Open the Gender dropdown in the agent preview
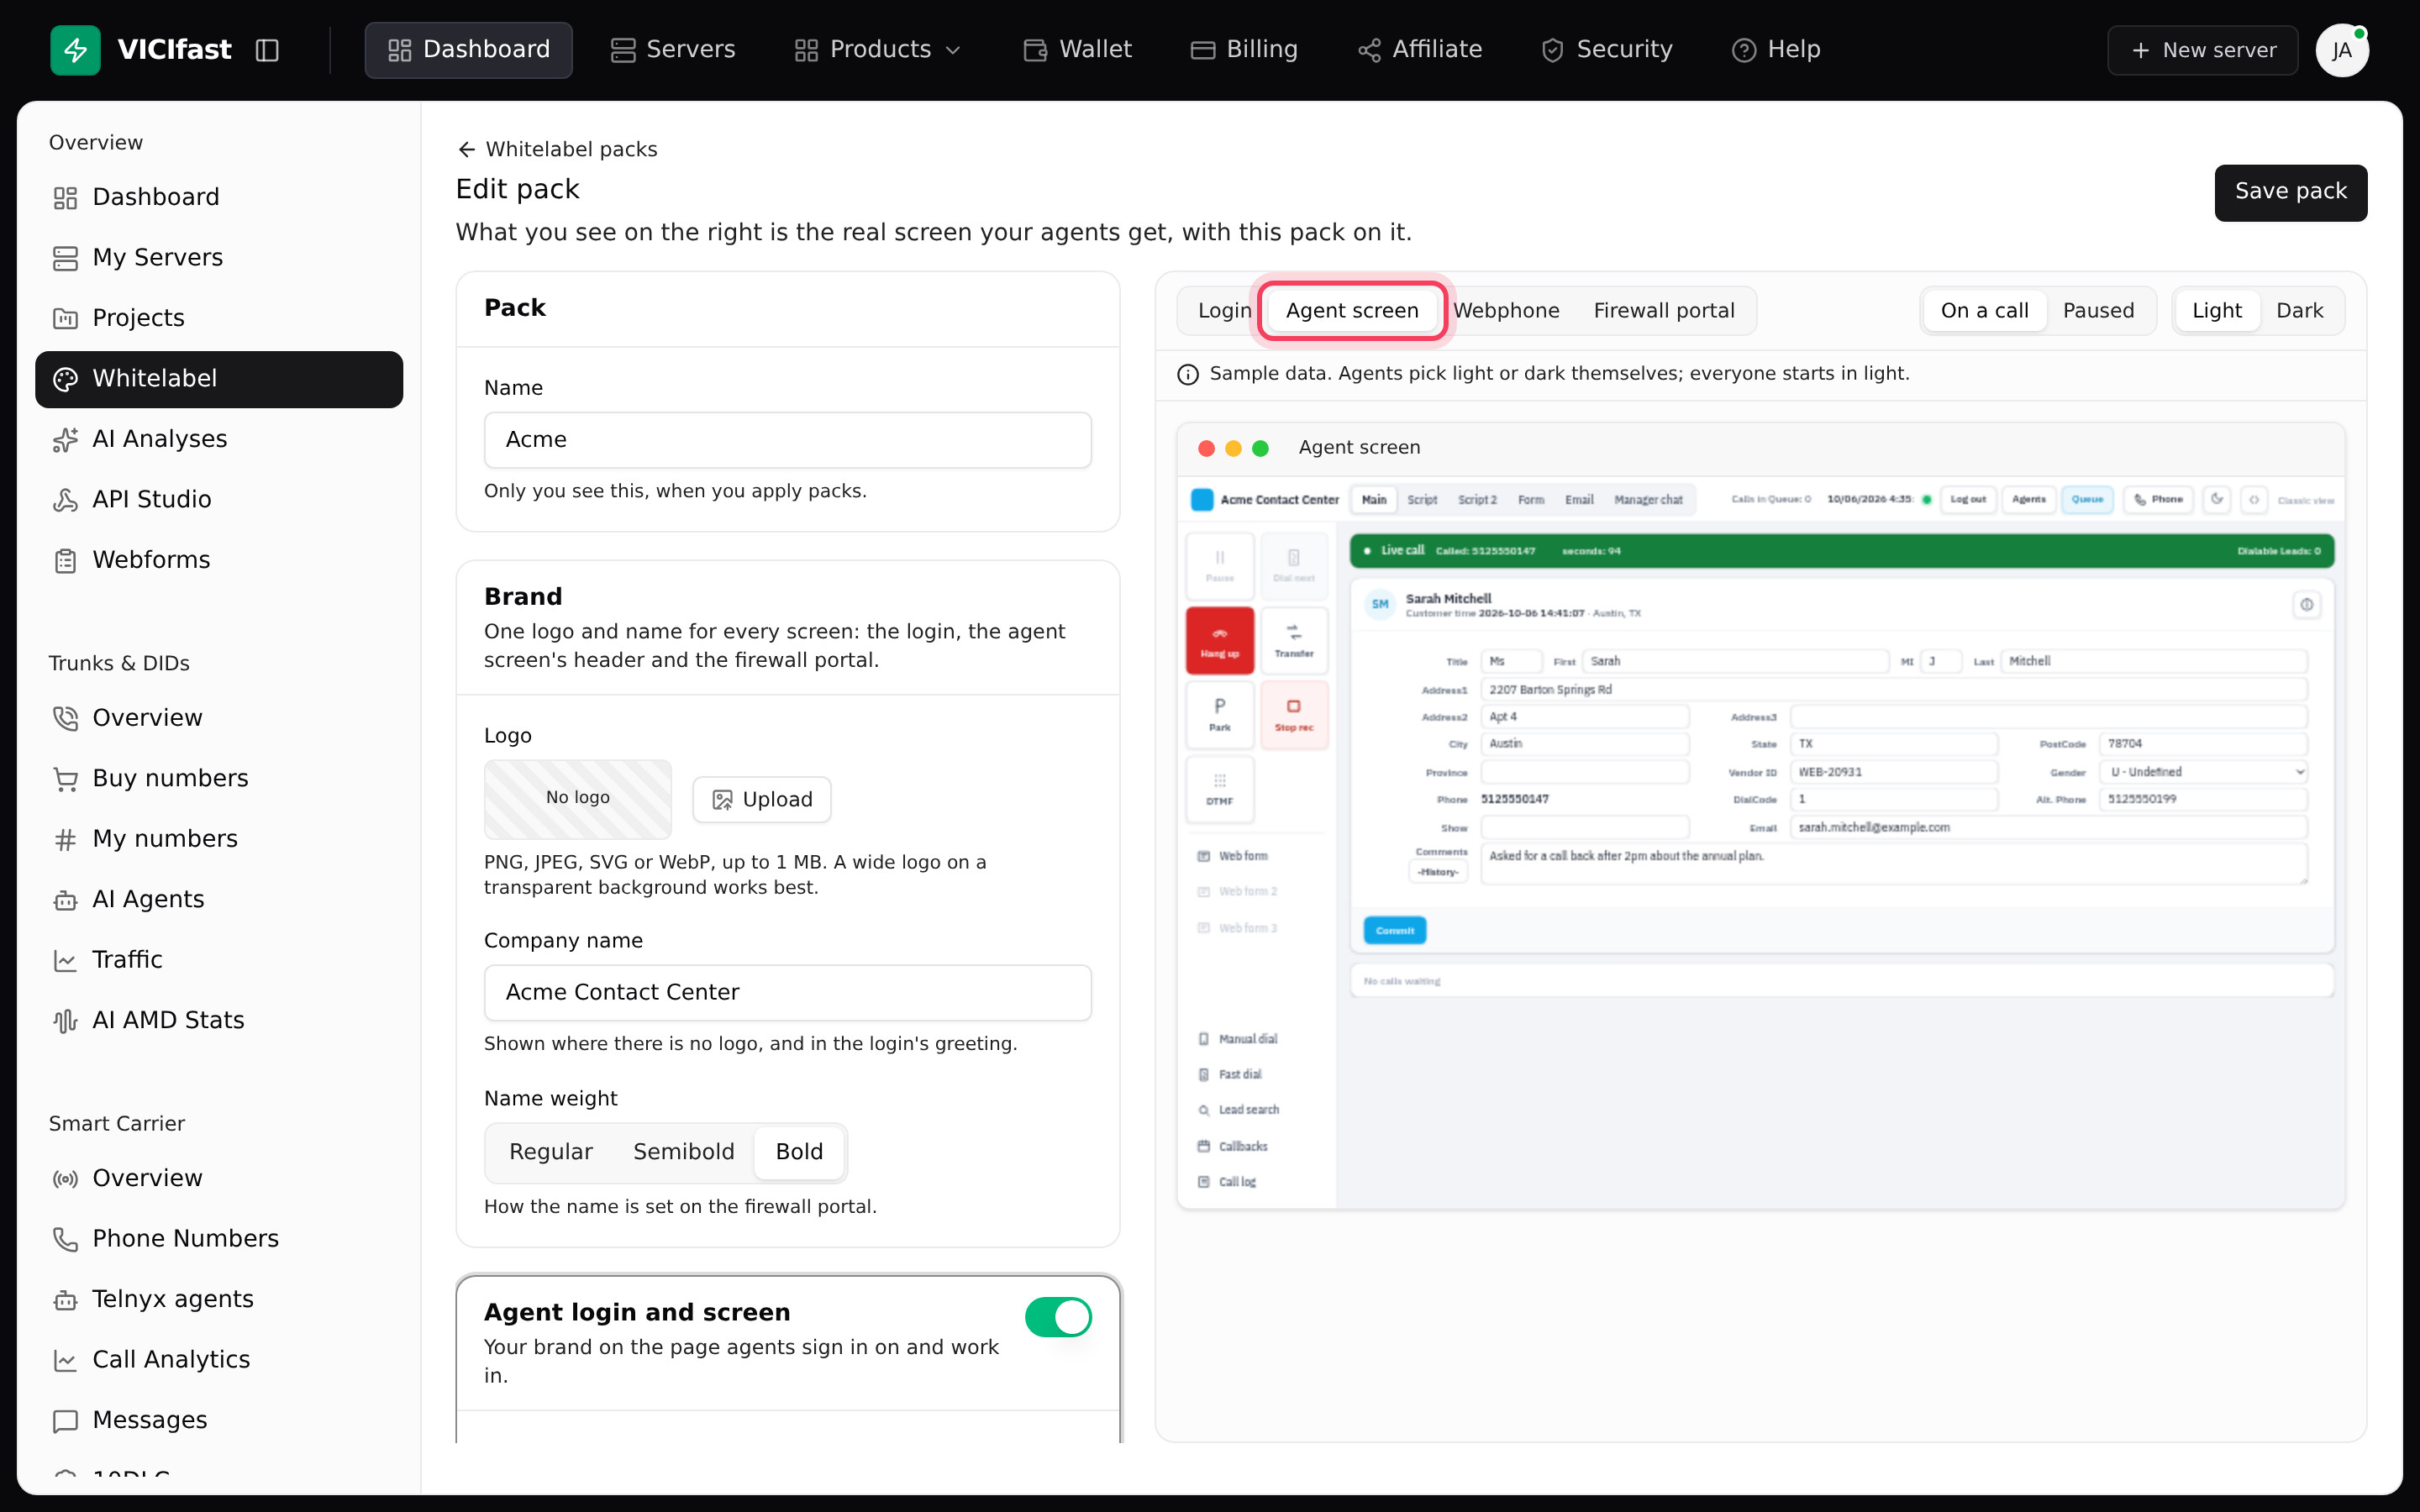2420x1512 pixels. click(2204, 772)
